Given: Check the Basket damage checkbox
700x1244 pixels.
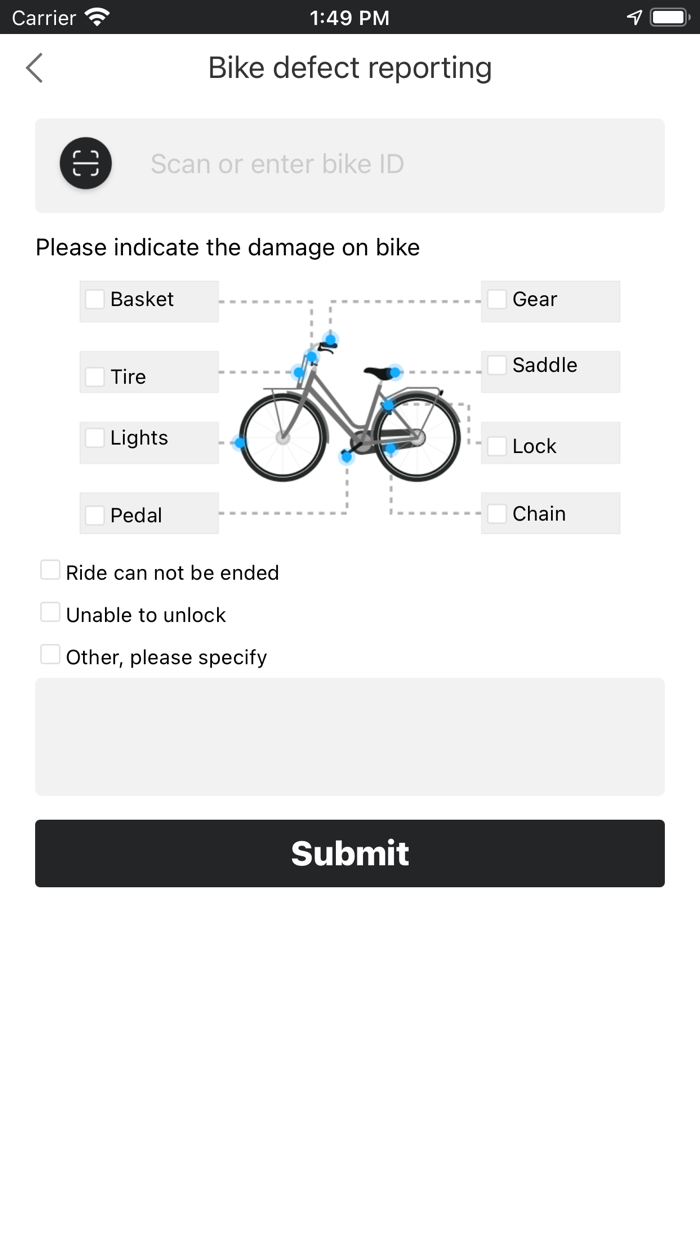Looking at the screenshot, I should click(95, 299).
